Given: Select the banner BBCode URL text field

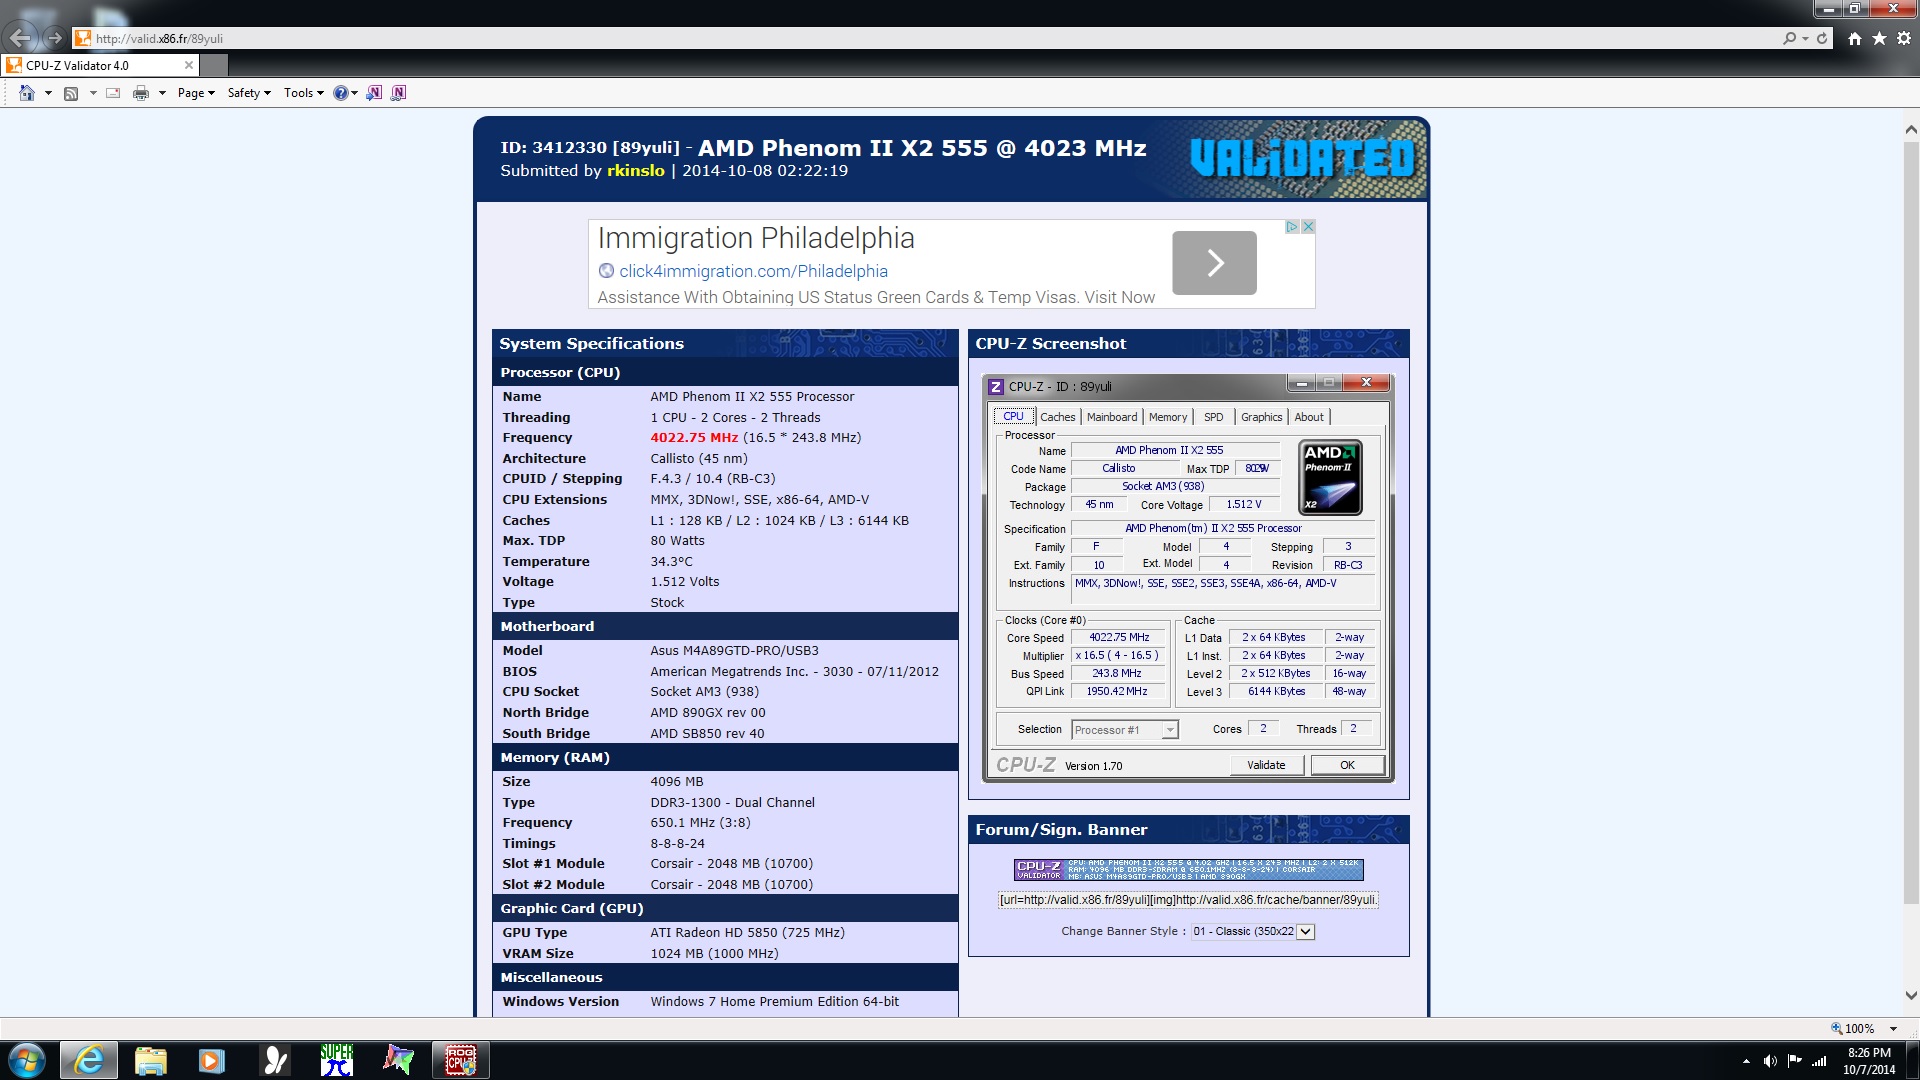Looking at the screenshot, I should [x=1188, y=900].
